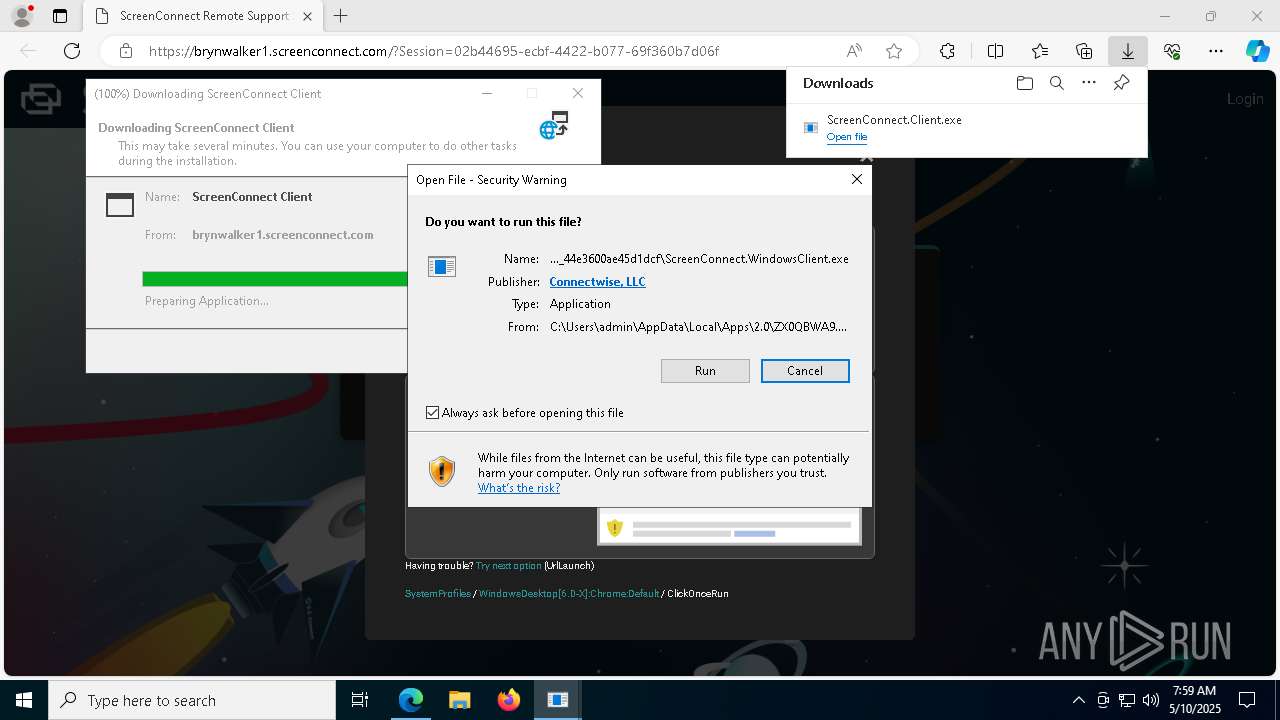Image resolution: width=1280 pixels, height=720 pixels.
Task: Close the Open File Security Warning dialog
Action: (856, 179)
